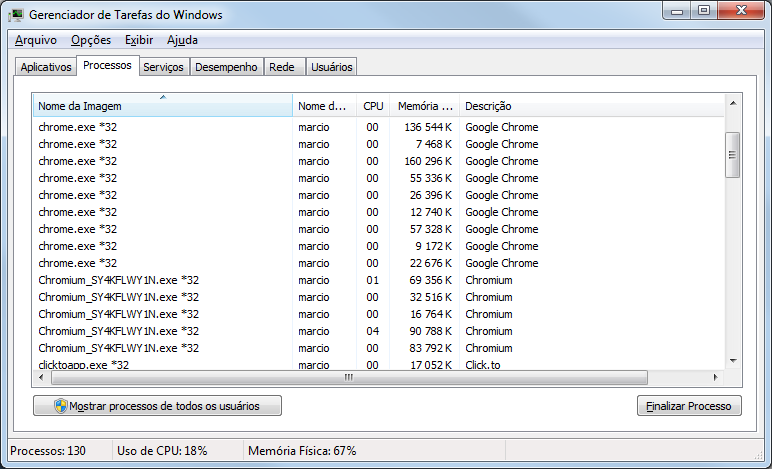This screenshot has height=469, width=772.
Task: Click the horizontal scrollbar left arrow
Action: tap(41, 377)
